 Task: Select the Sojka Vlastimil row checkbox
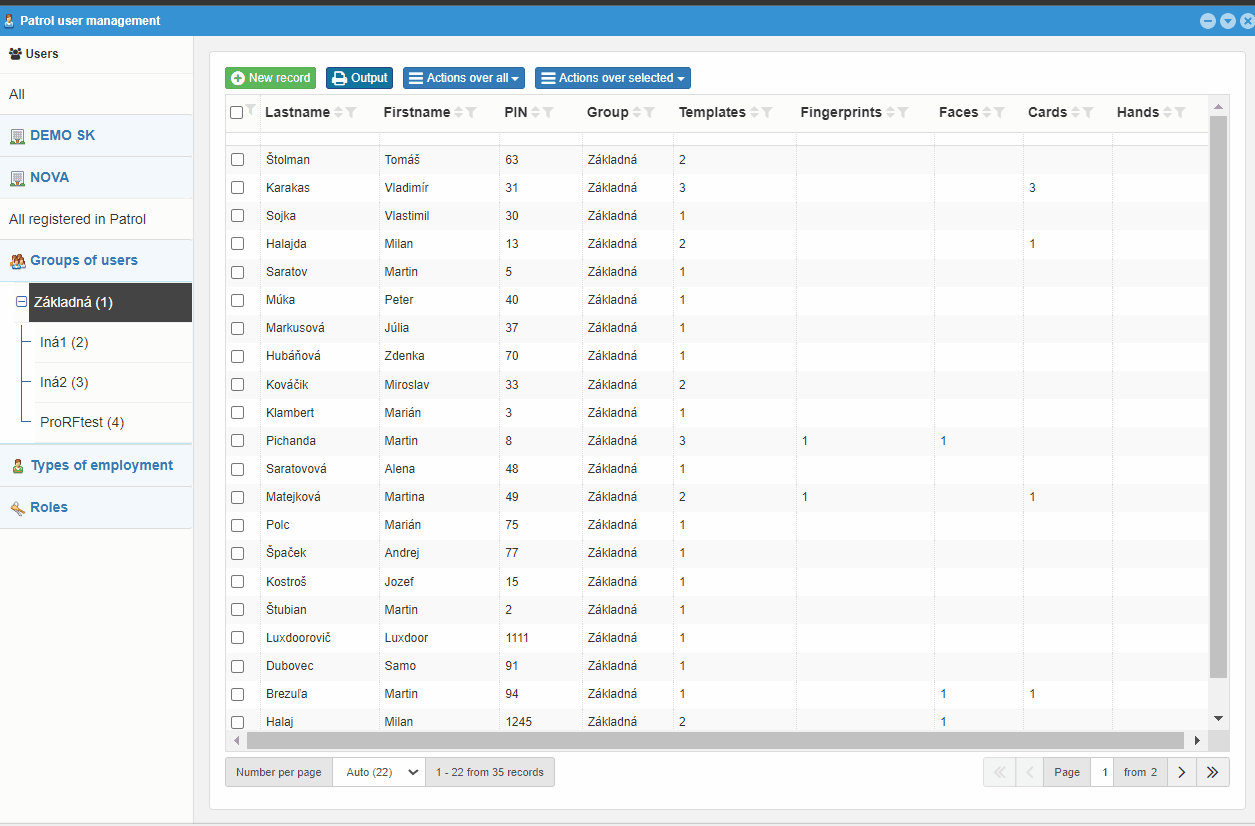click(x=238, y=215)
